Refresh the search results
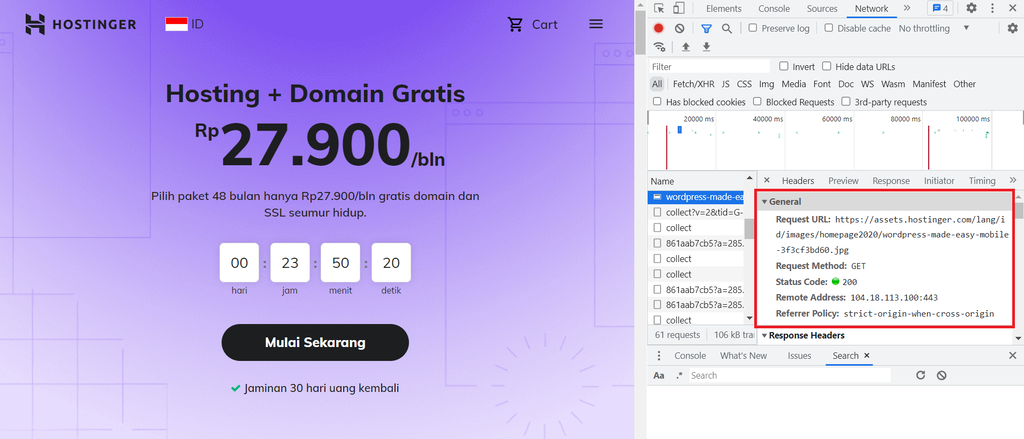1024x439 pixels. click(x=921, y=375)
